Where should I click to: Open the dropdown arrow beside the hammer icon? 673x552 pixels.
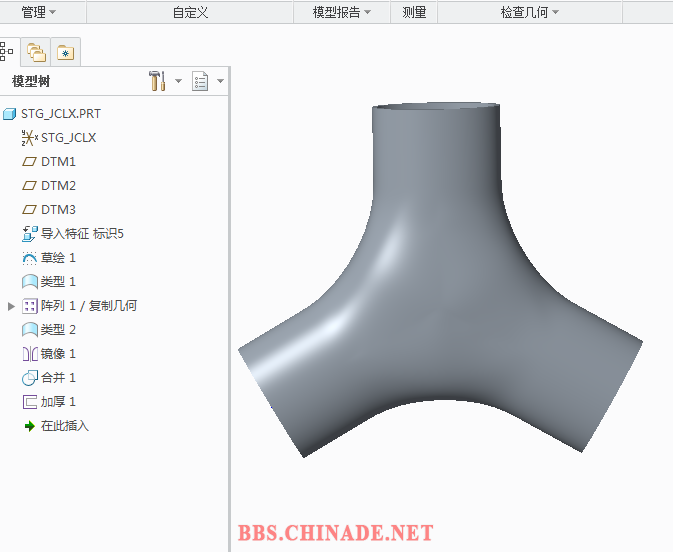click(x=178, y=82)
